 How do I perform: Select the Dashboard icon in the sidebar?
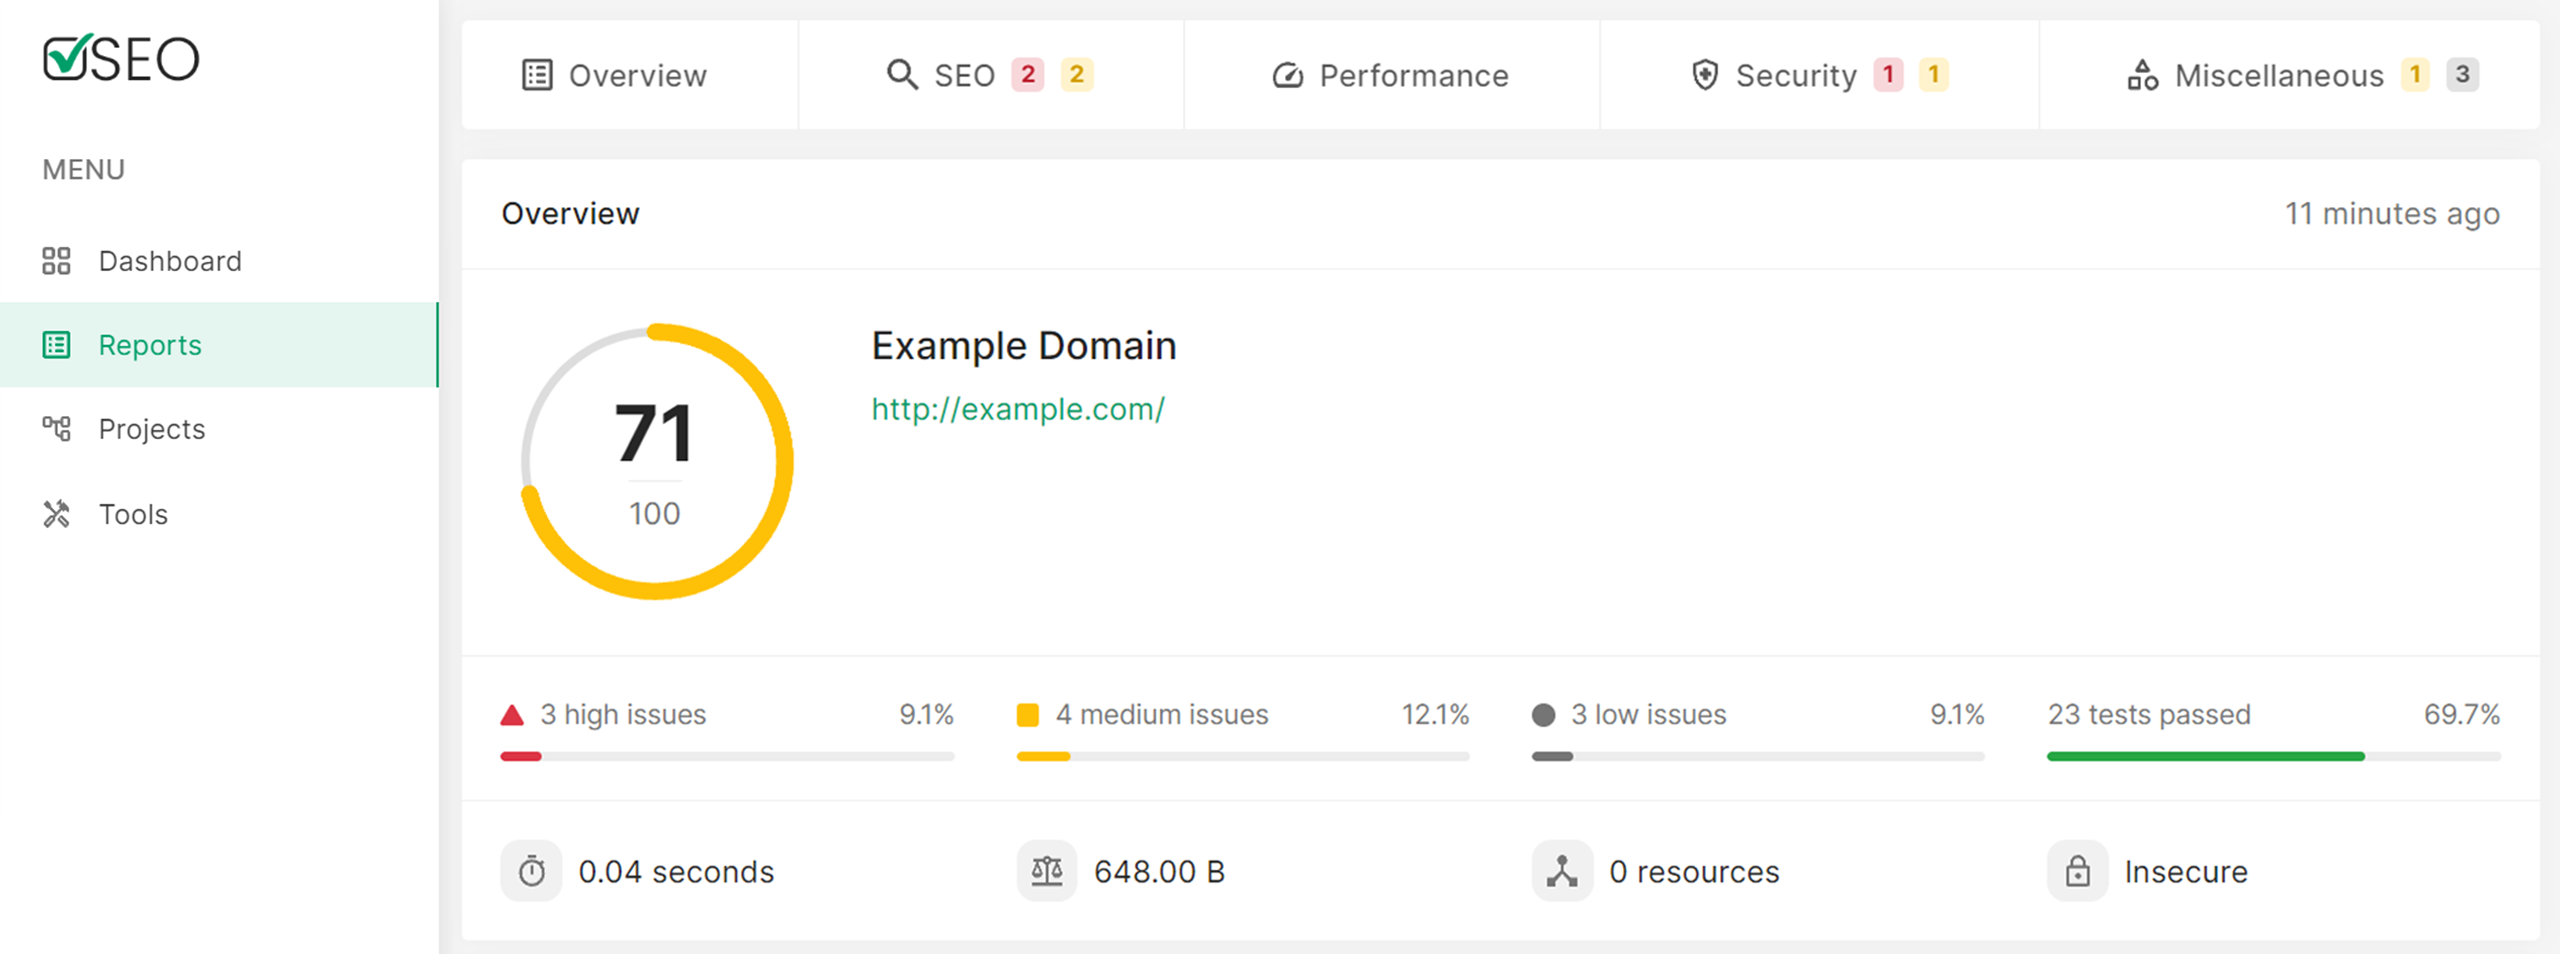click(57, 260)
